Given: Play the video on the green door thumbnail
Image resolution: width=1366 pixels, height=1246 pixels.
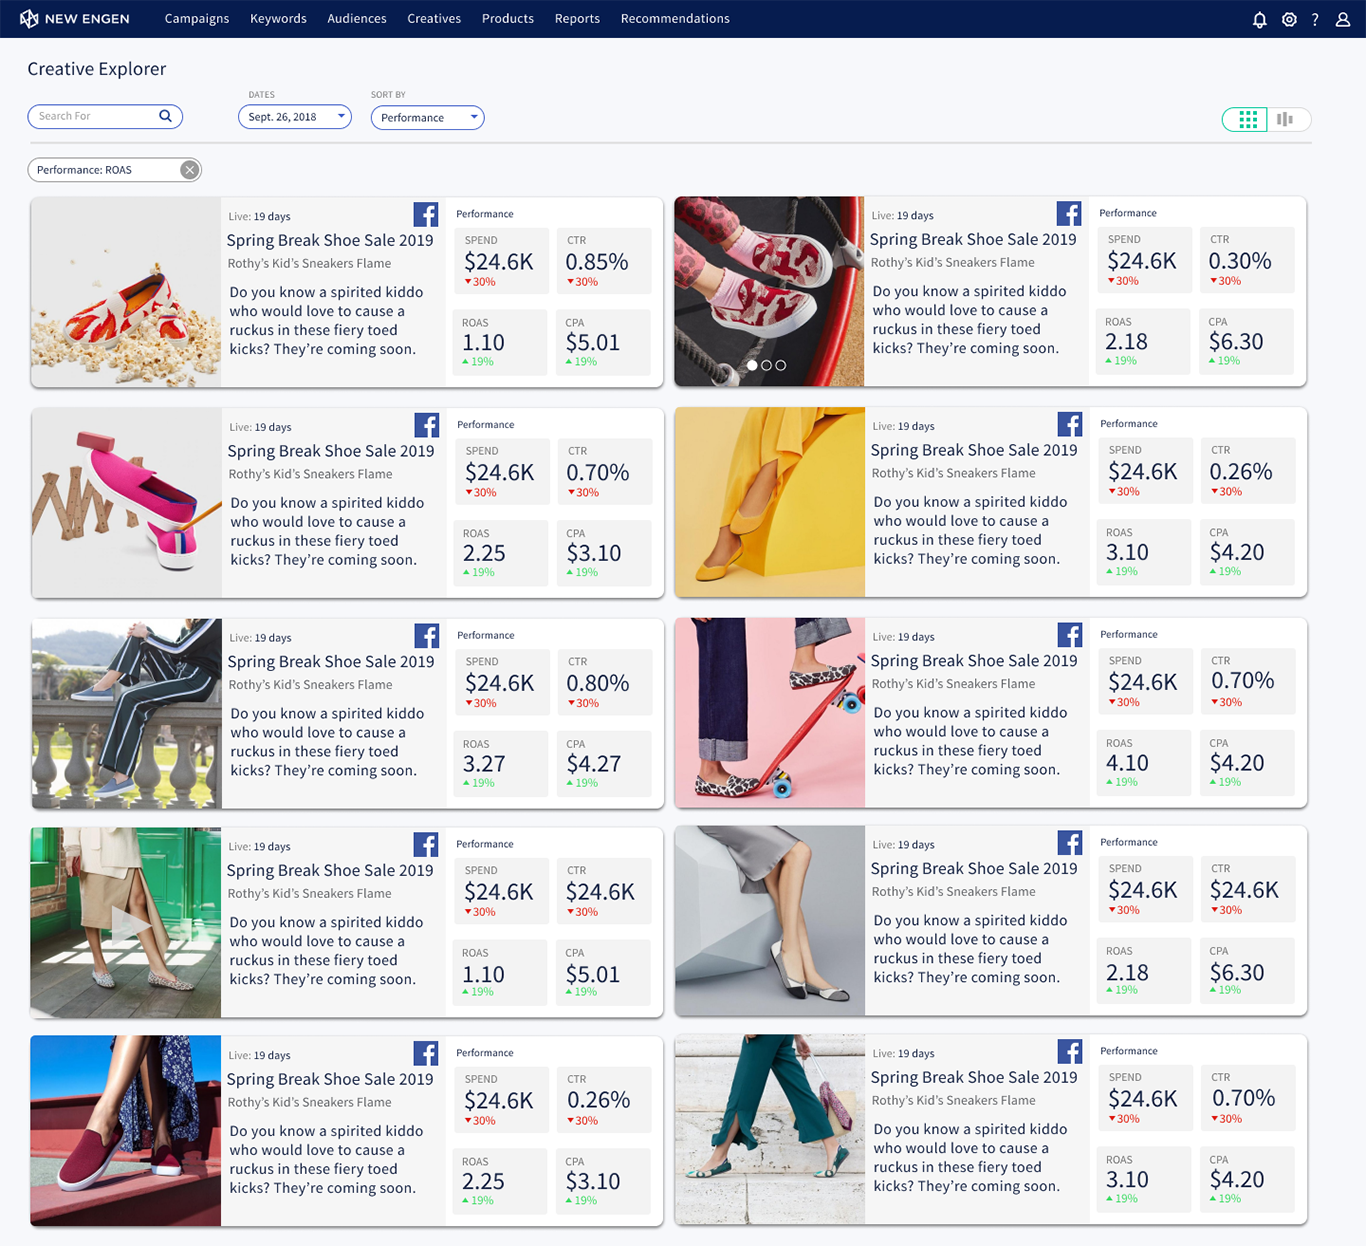Looking at the screenshot, I should [x=129, y=925].
